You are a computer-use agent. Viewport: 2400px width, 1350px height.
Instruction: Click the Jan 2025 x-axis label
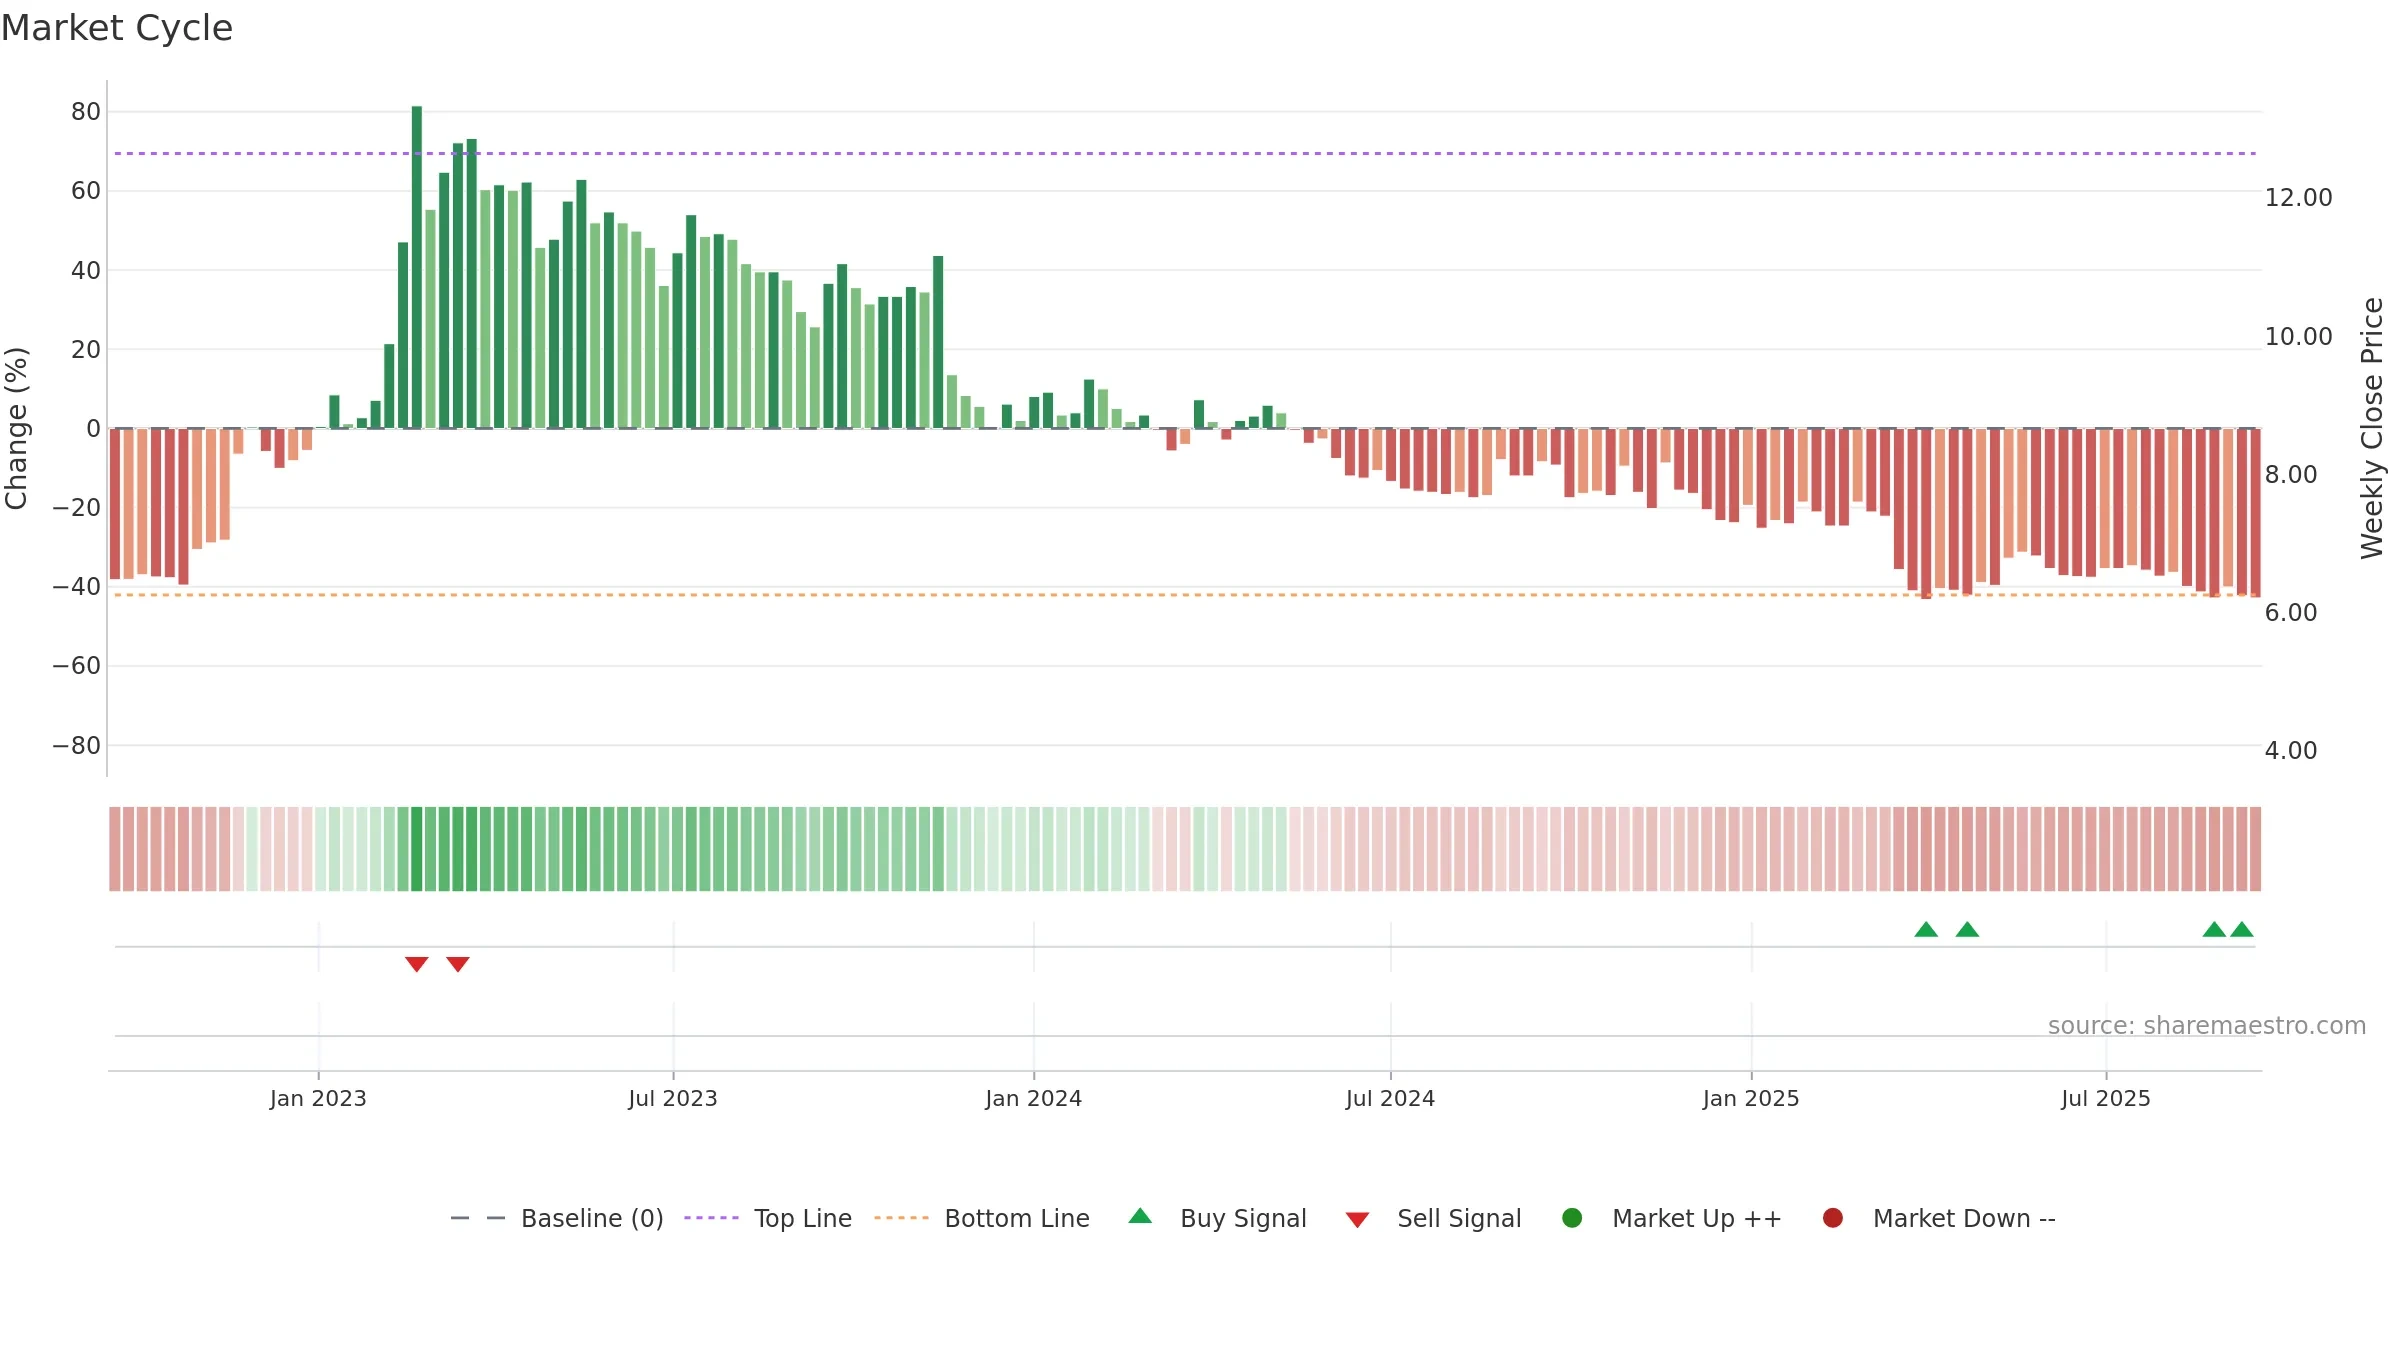coord(1751,1098)
